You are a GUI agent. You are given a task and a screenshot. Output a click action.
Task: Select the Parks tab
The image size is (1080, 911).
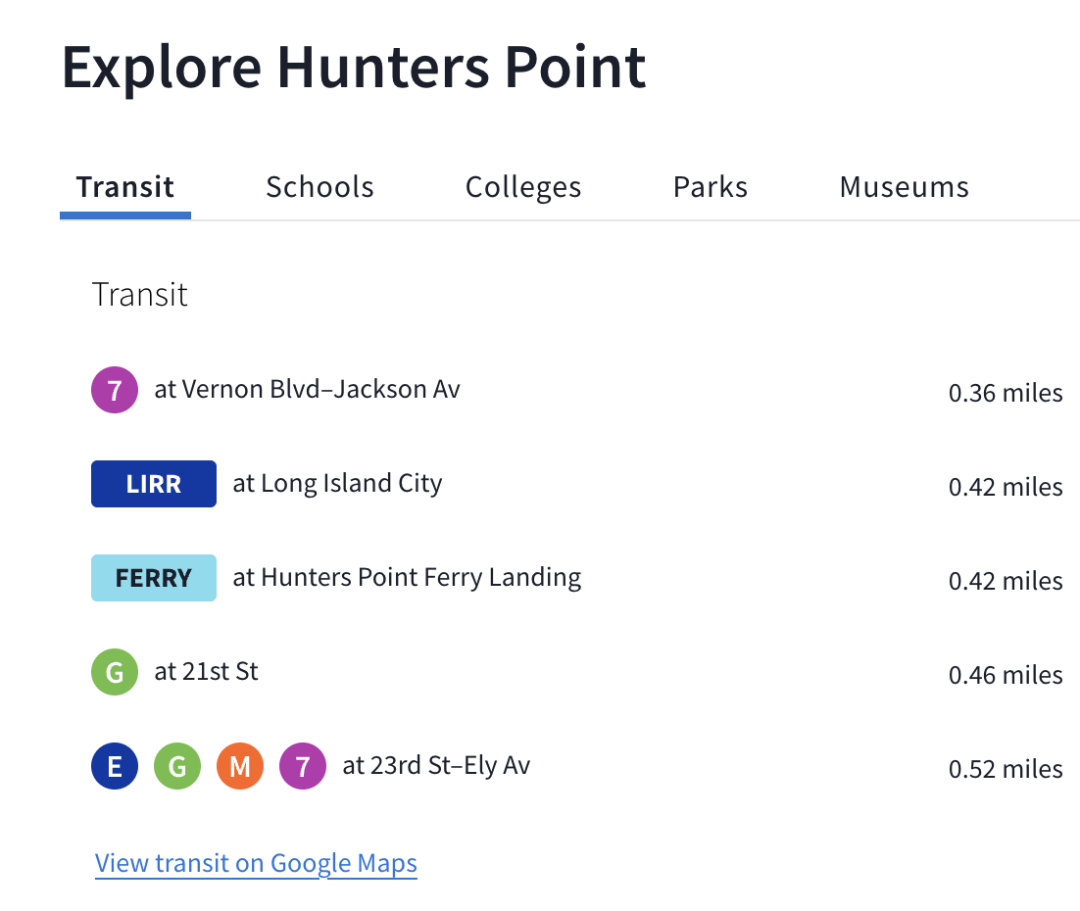(x=710, y=187)
